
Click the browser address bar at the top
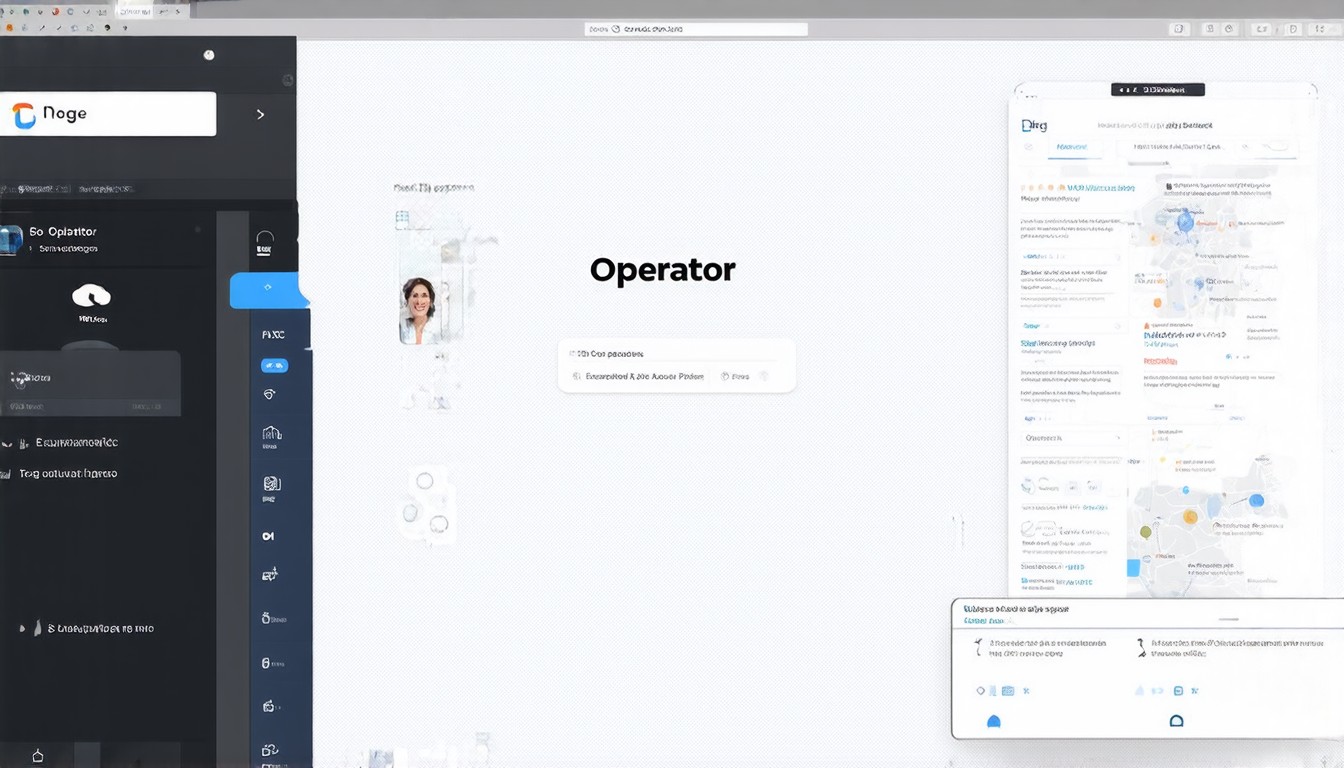(x=696, y=30)
